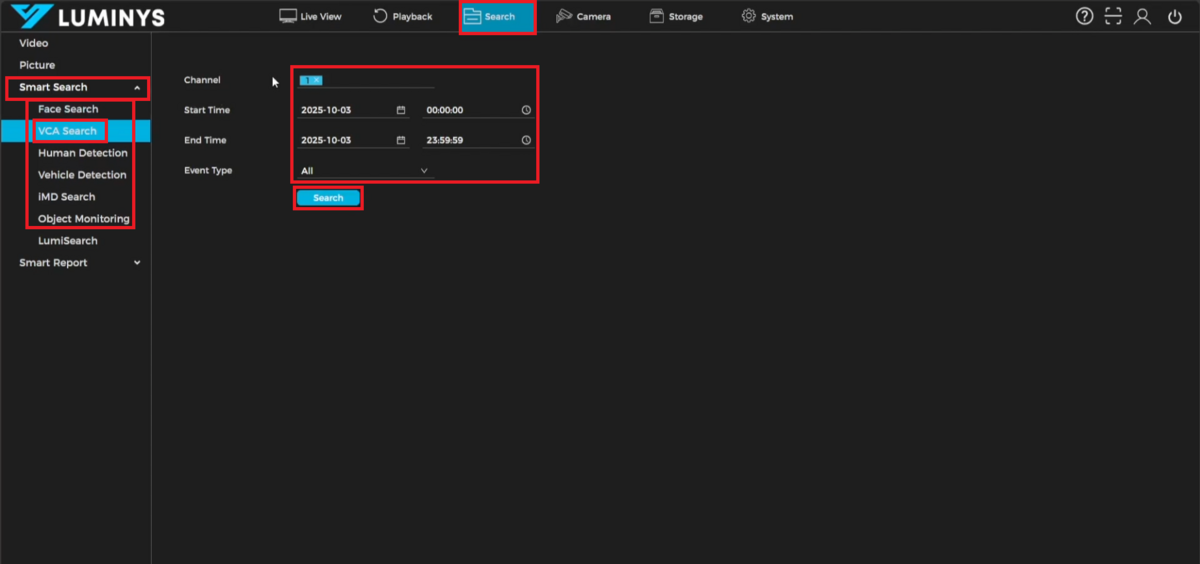Screen dimensions: 1200x564
Task: Open the End Time calendar picker icon
Action: coord(401,140)
